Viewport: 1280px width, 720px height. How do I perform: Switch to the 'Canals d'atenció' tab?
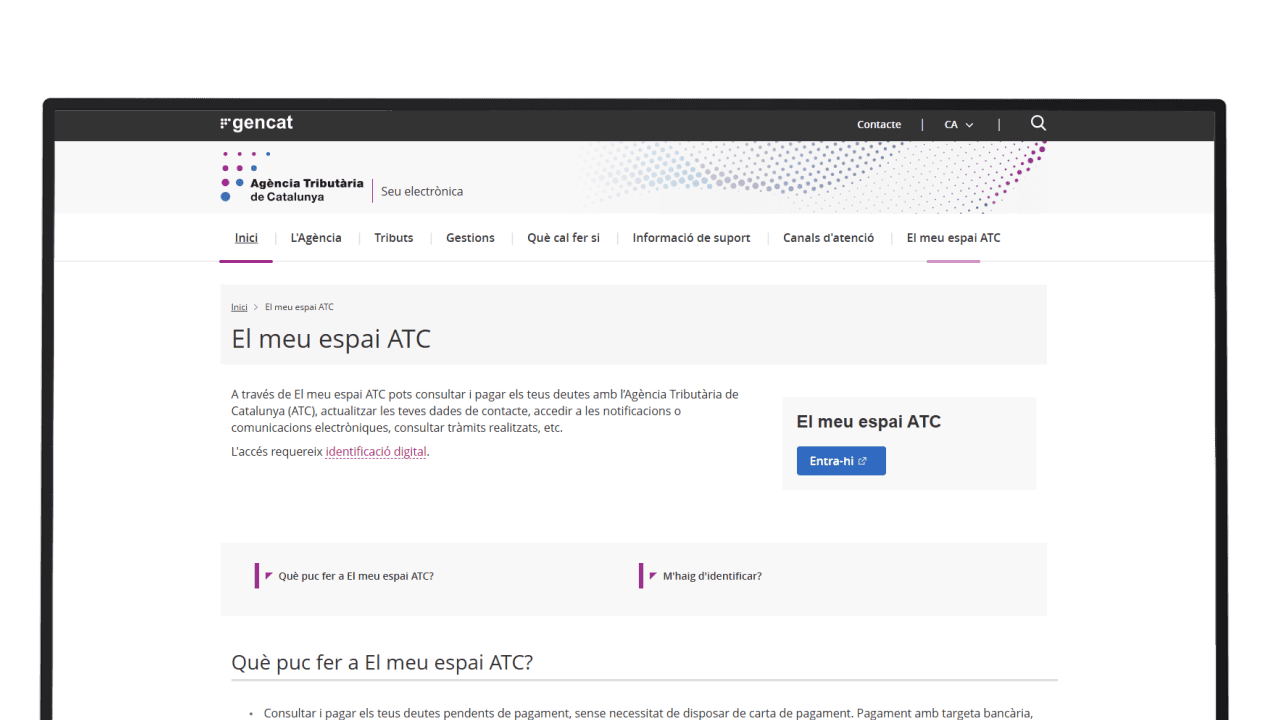pyautogui.click(x=828, y=238)
